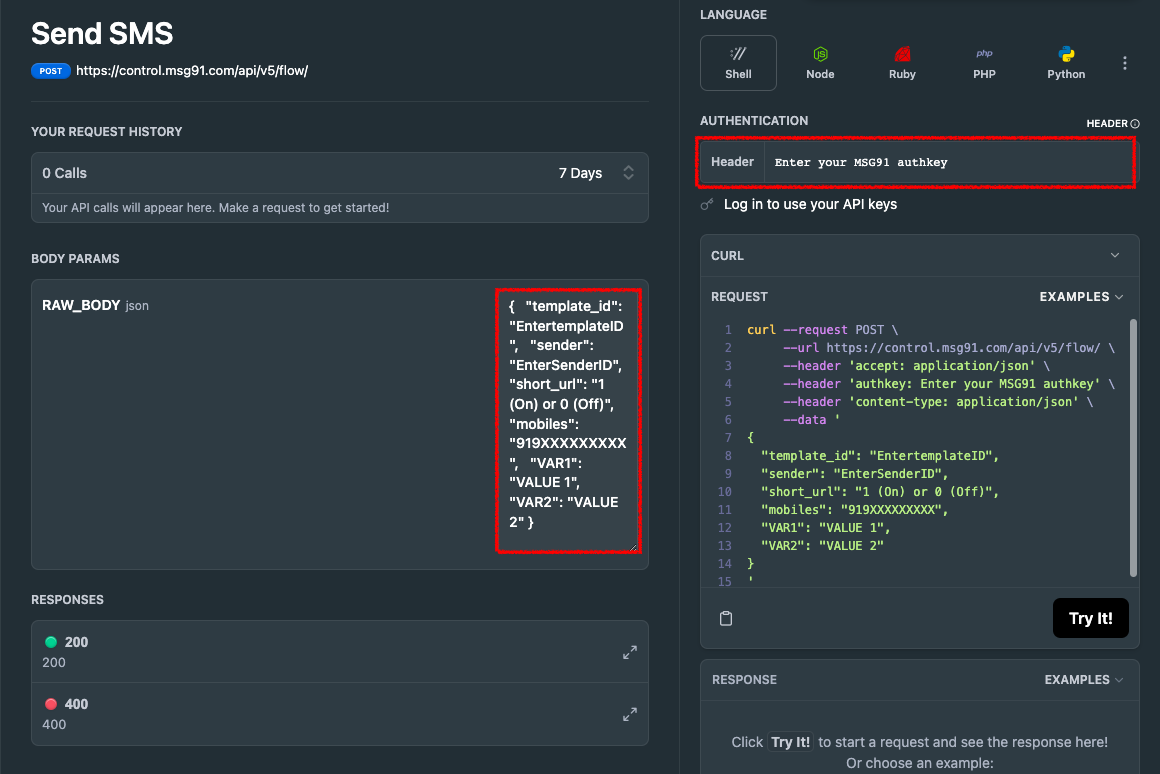
Task: Click the AUTHENTICATION section heading
Action: point(754,121)
